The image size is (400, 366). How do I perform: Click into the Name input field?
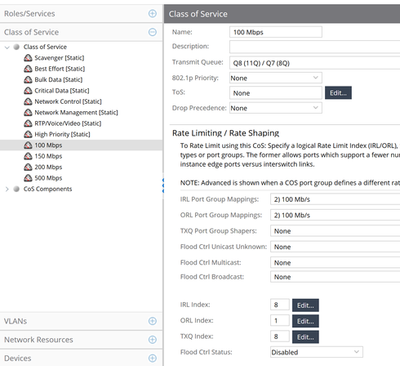coord(275,32)
